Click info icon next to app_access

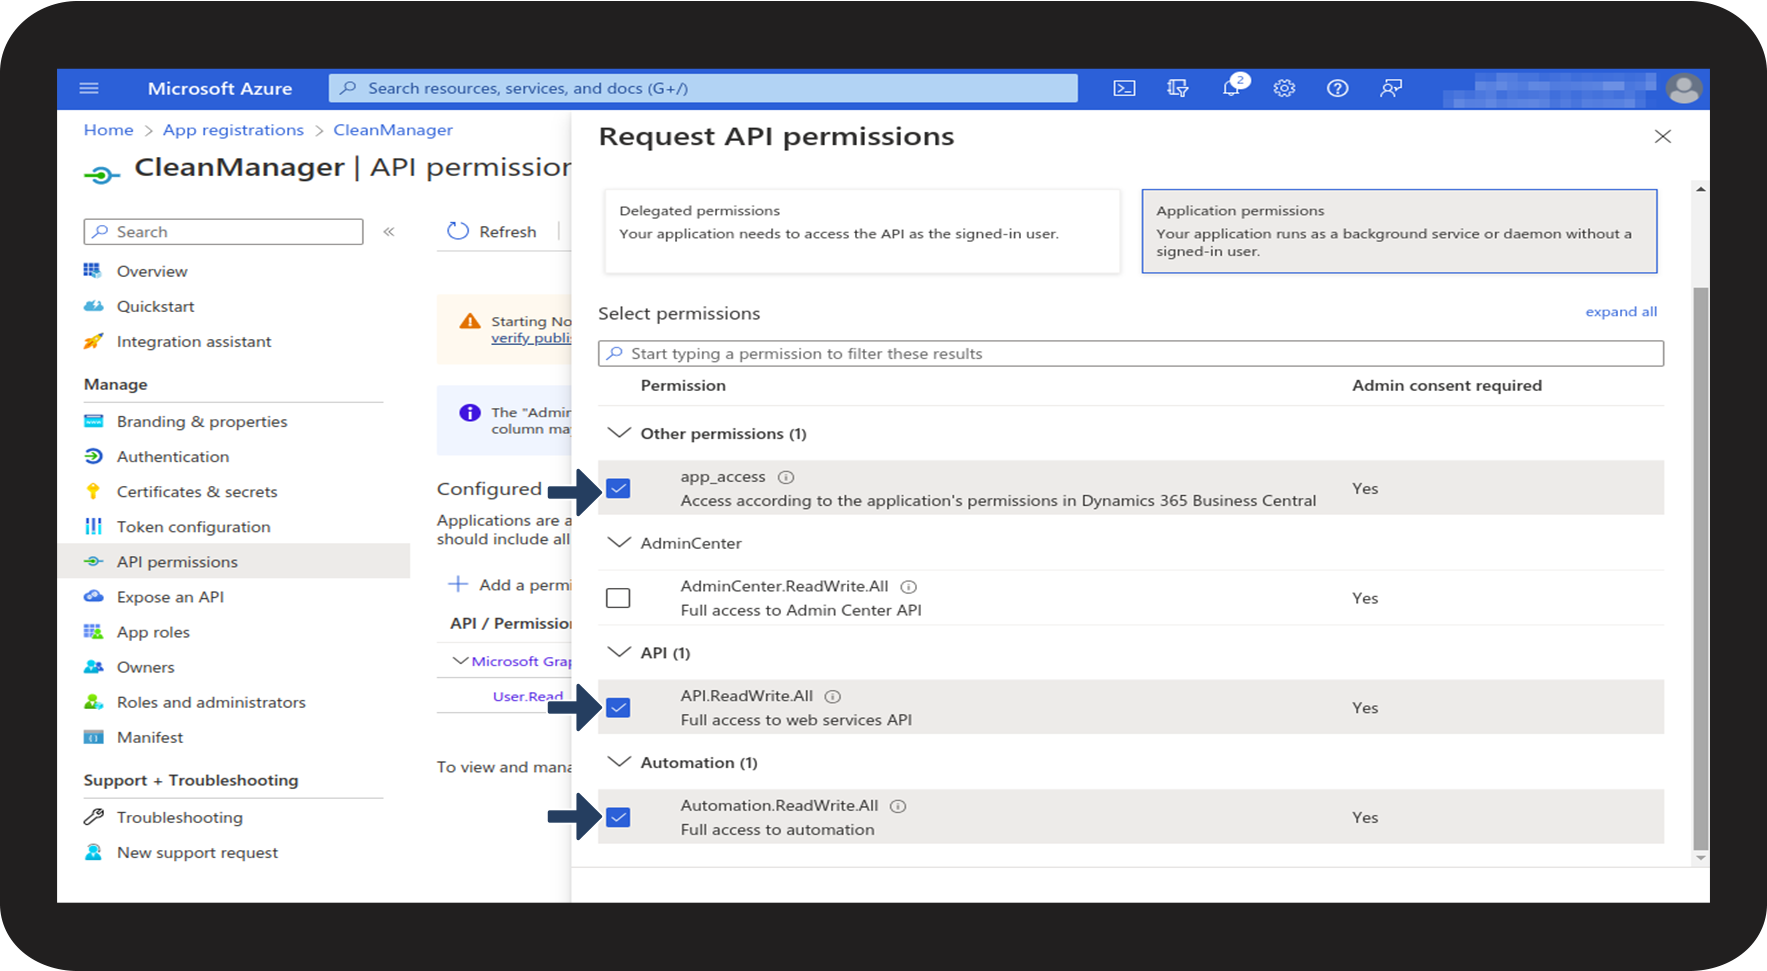pos(786,477)
